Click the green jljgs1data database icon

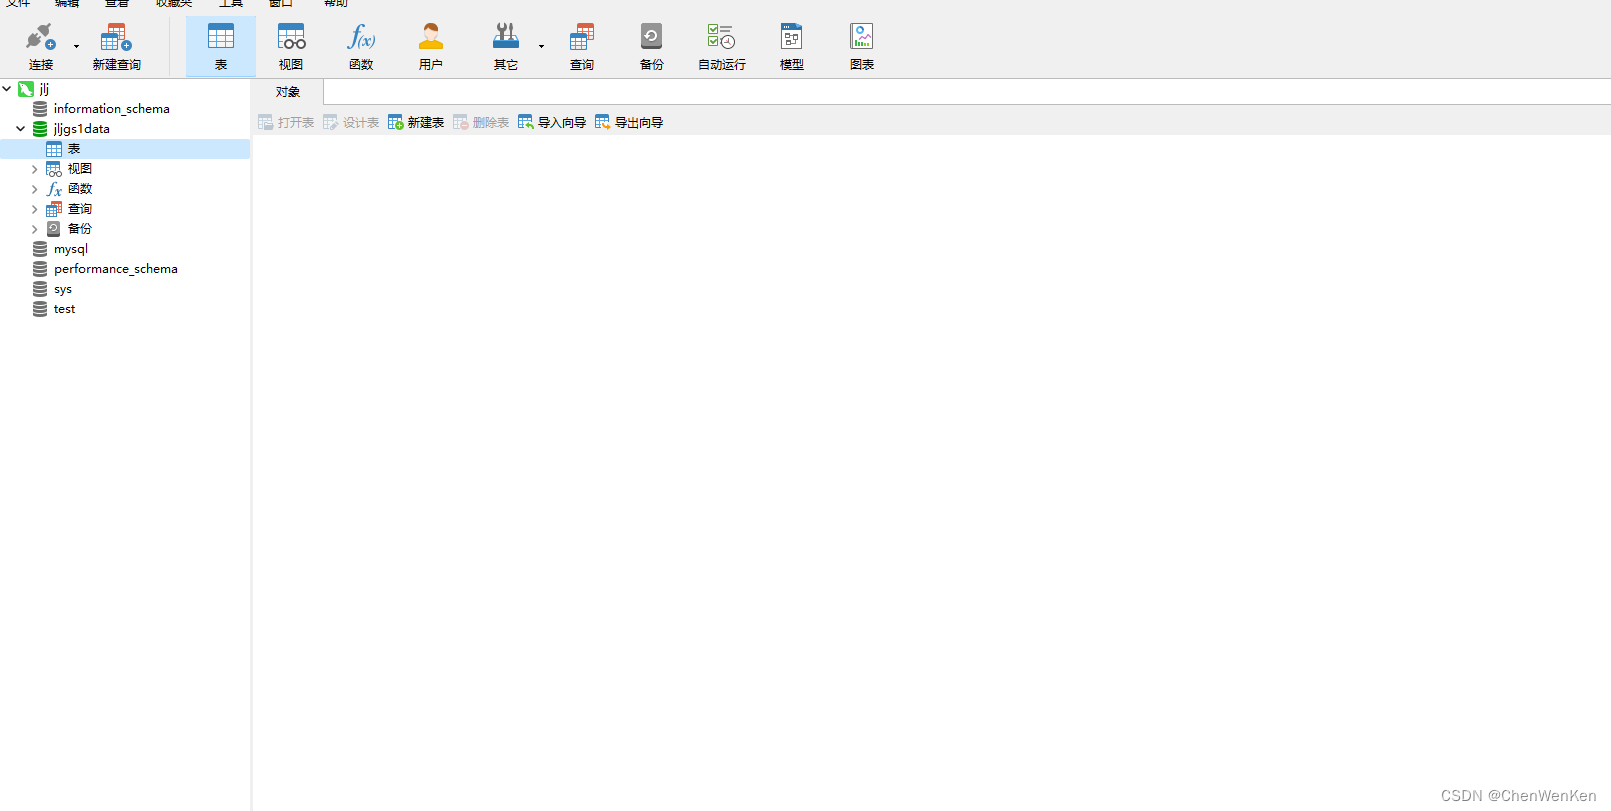pyautogui.click(x=40, y=129)
